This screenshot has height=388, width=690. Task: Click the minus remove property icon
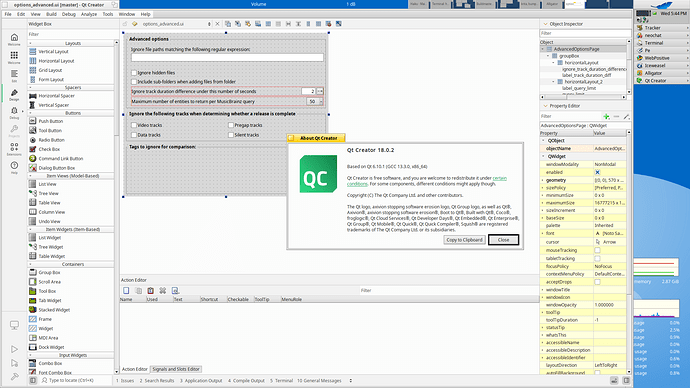[x=617, y=116]
